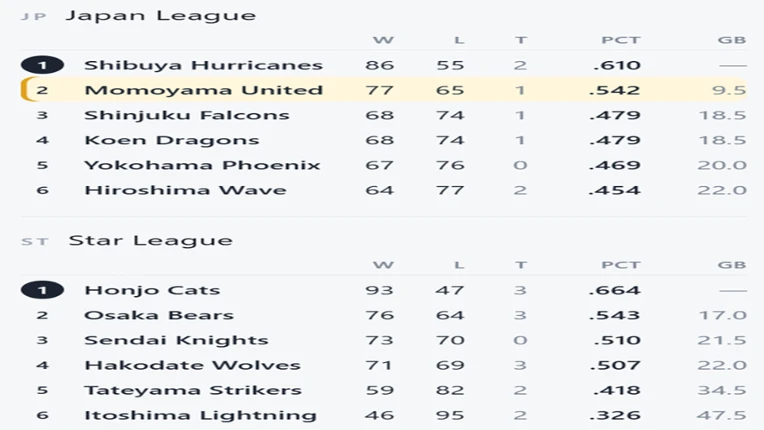
Task: Click the Star League L column header
Action: [459, 265]
